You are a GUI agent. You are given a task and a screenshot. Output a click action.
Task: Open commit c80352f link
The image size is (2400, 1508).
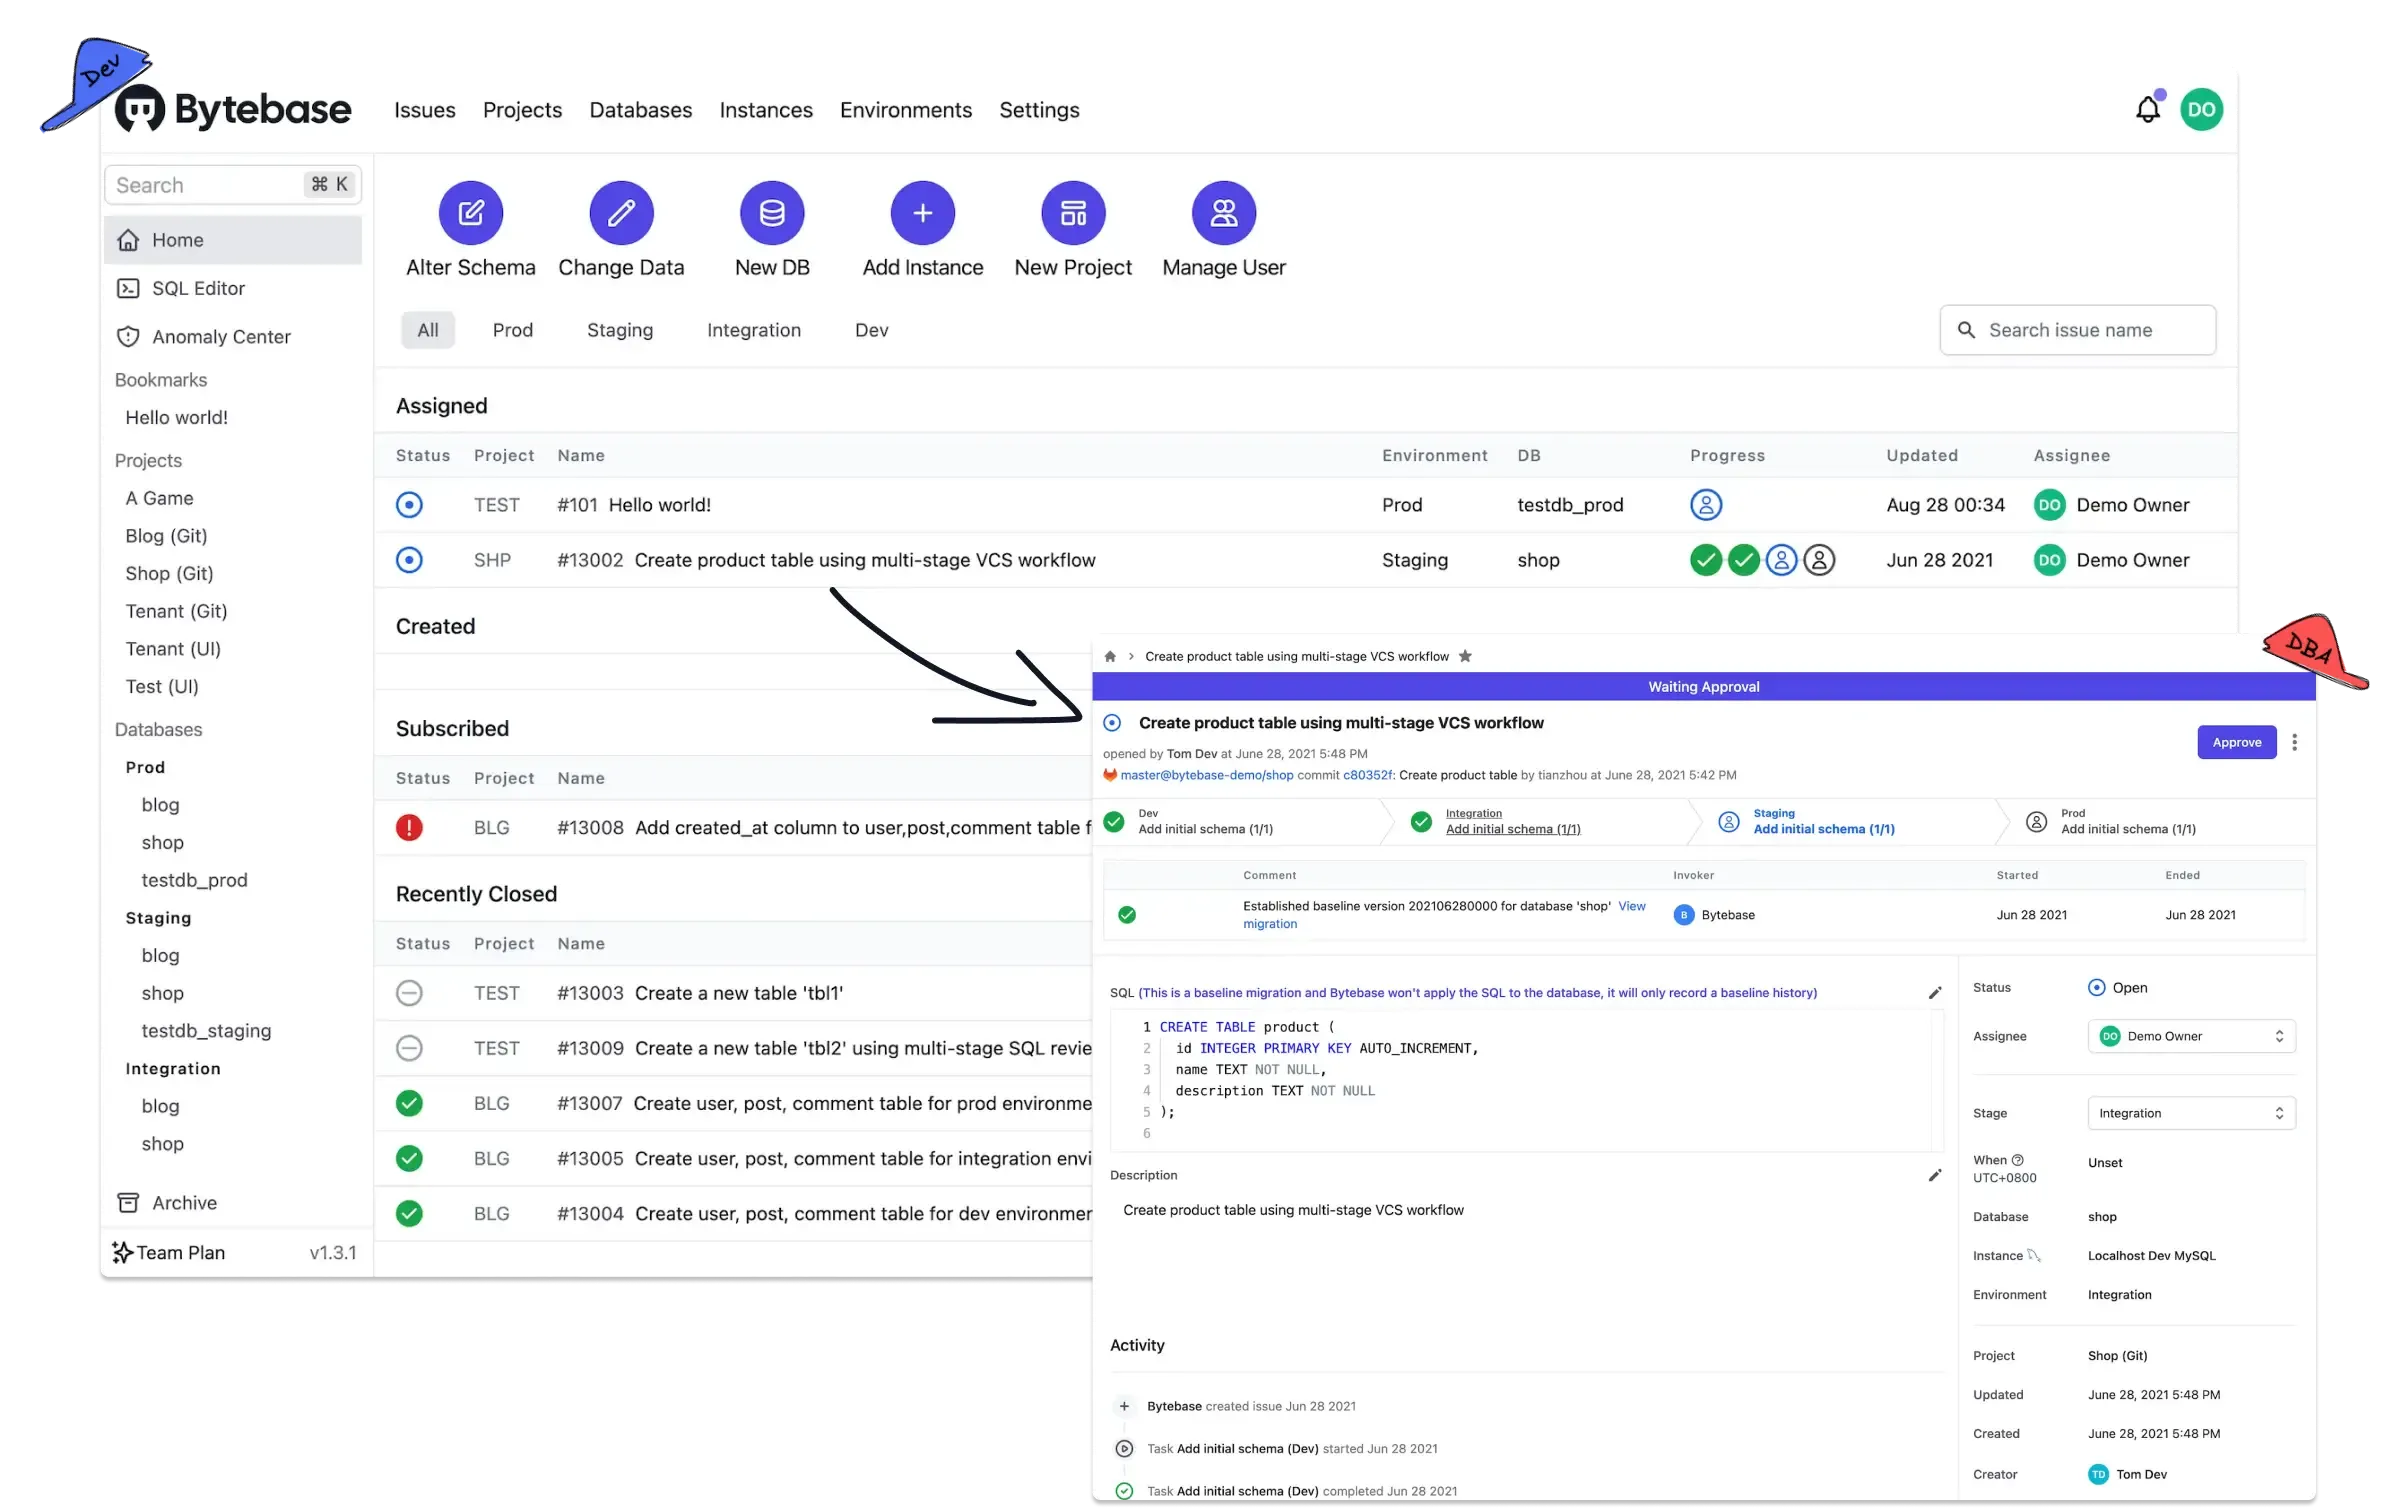click(x=1367, y=775)
